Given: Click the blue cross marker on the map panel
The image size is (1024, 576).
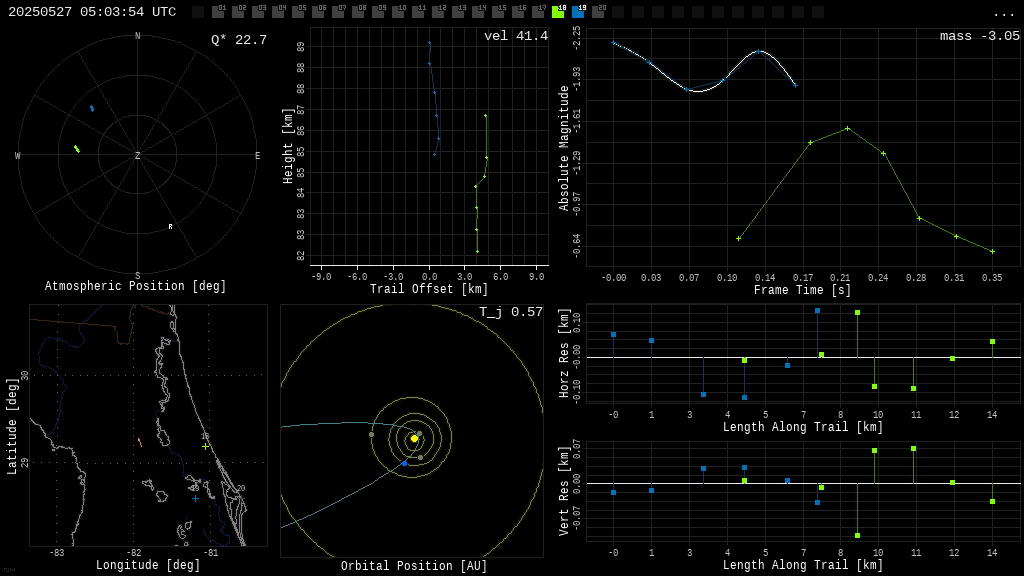Looking at the screenshot, I should [x=195, y=498].
